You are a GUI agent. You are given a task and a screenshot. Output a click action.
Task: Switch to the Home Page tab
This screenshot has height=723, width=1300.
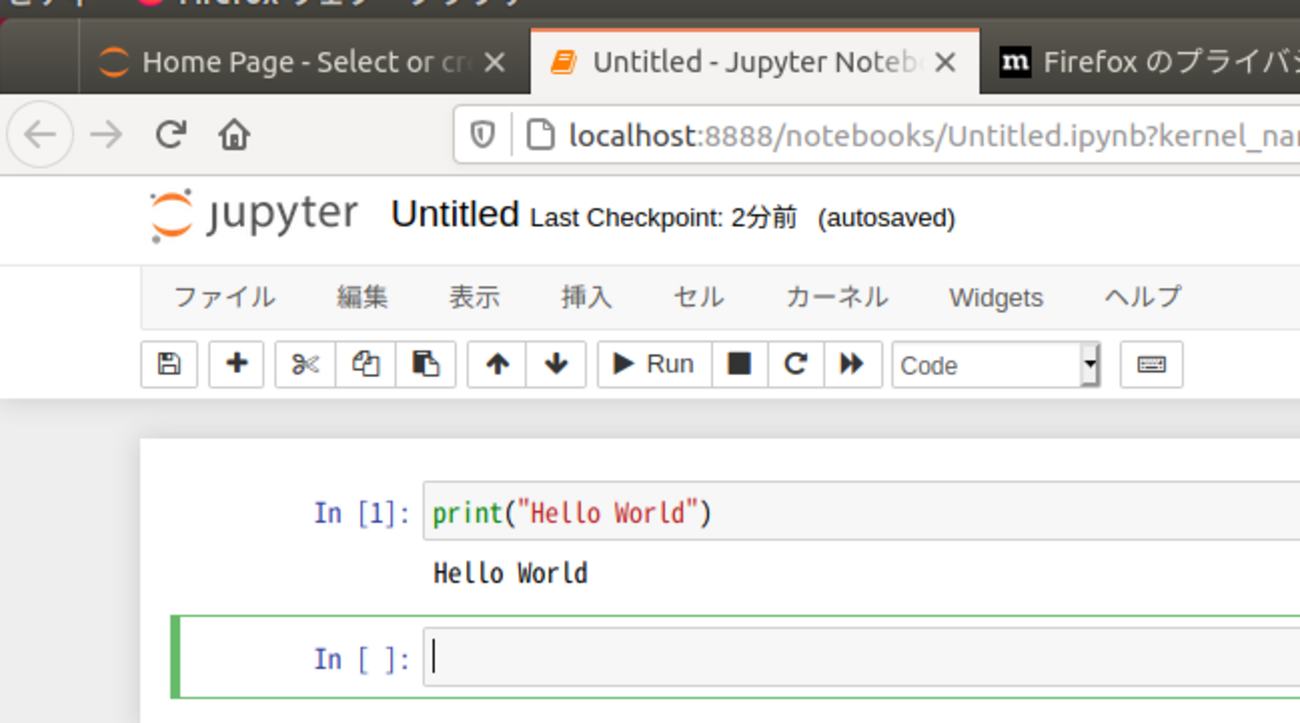point(290,63)
